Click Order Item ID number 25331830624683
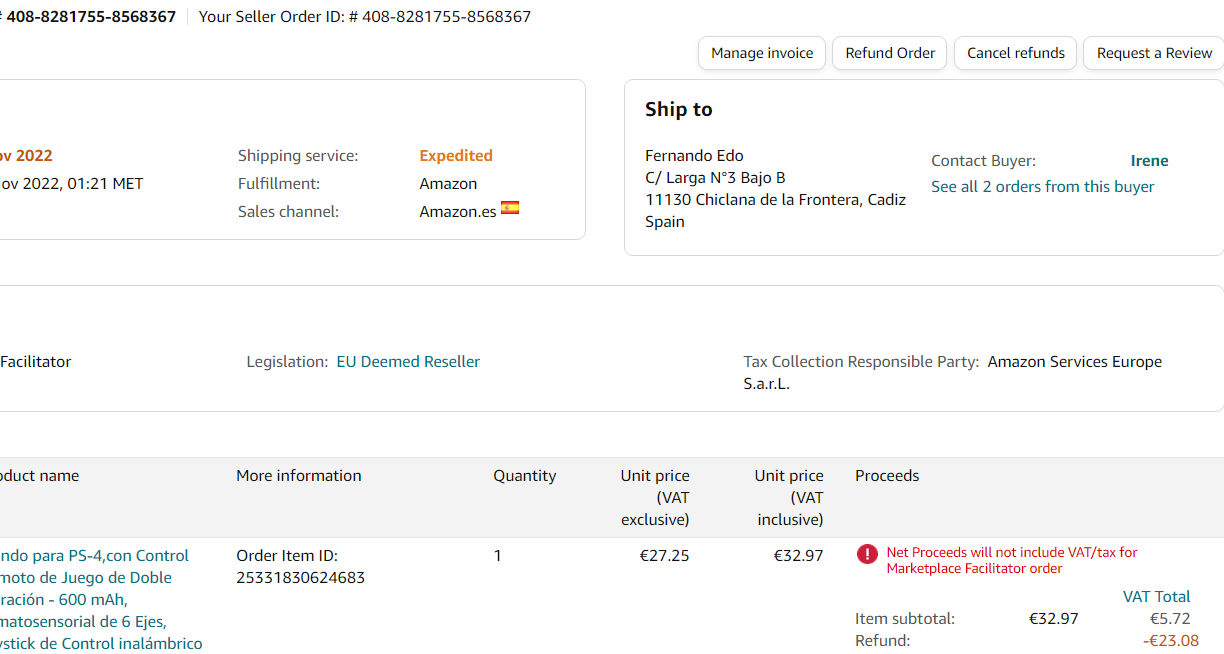Image resolution: width=1224 pixels, height=654 pixels. coord(300,578)
